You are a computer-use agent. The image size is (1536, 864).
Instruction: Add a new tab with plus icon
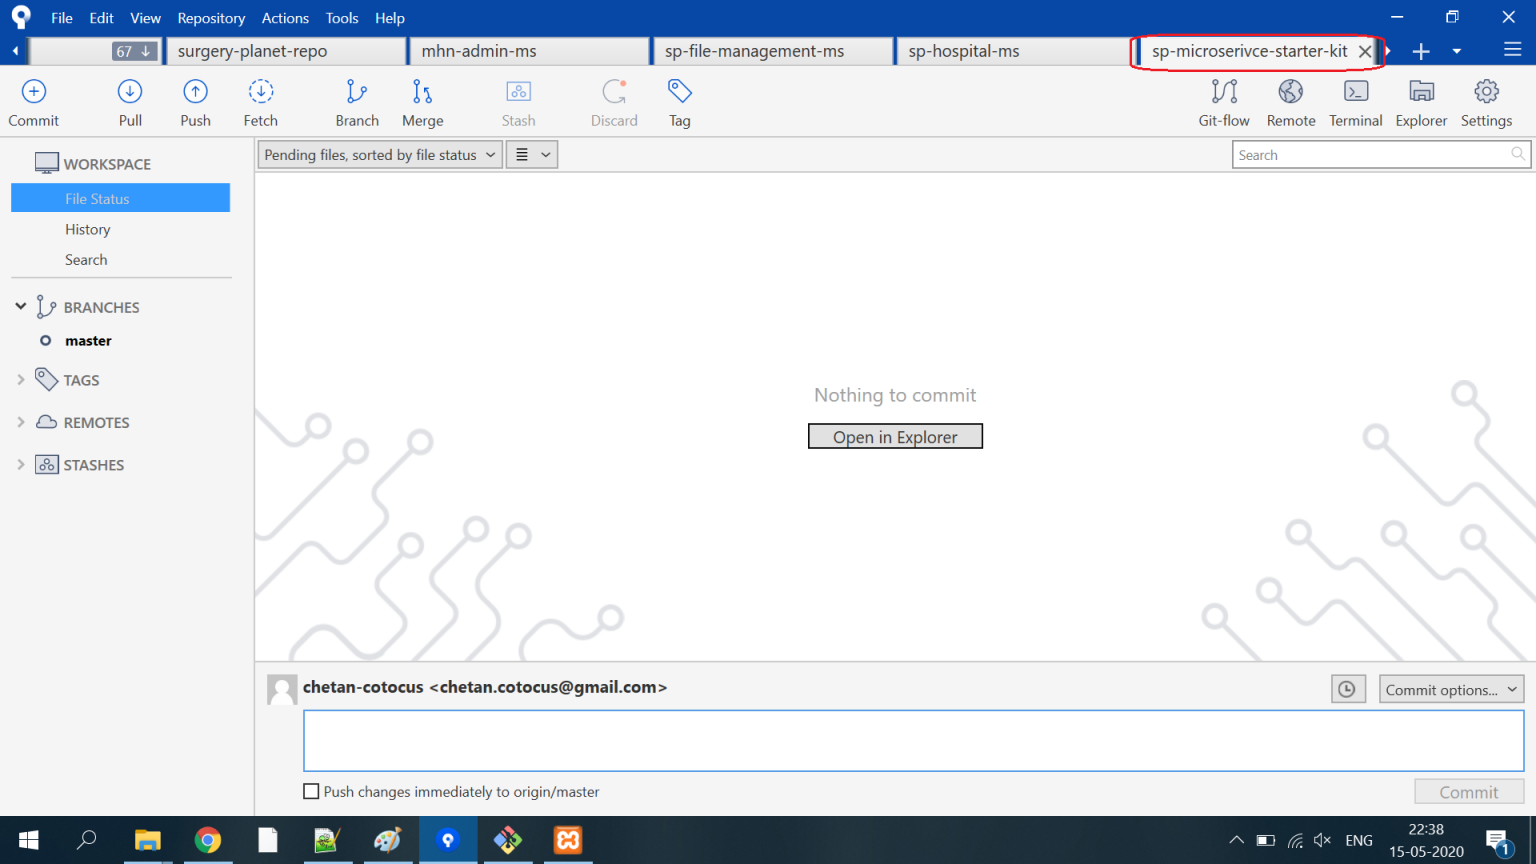coord(1421,51)
